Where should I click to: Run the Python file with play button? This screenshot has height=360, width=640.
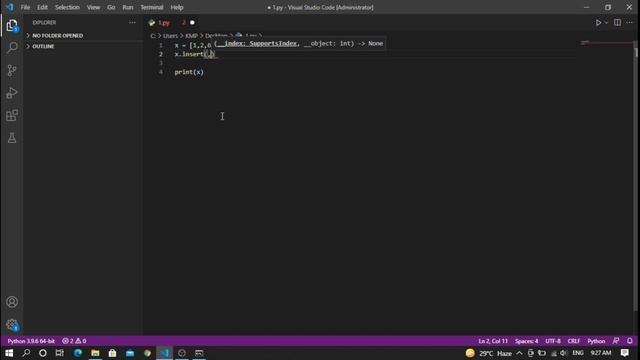point(598,23)
